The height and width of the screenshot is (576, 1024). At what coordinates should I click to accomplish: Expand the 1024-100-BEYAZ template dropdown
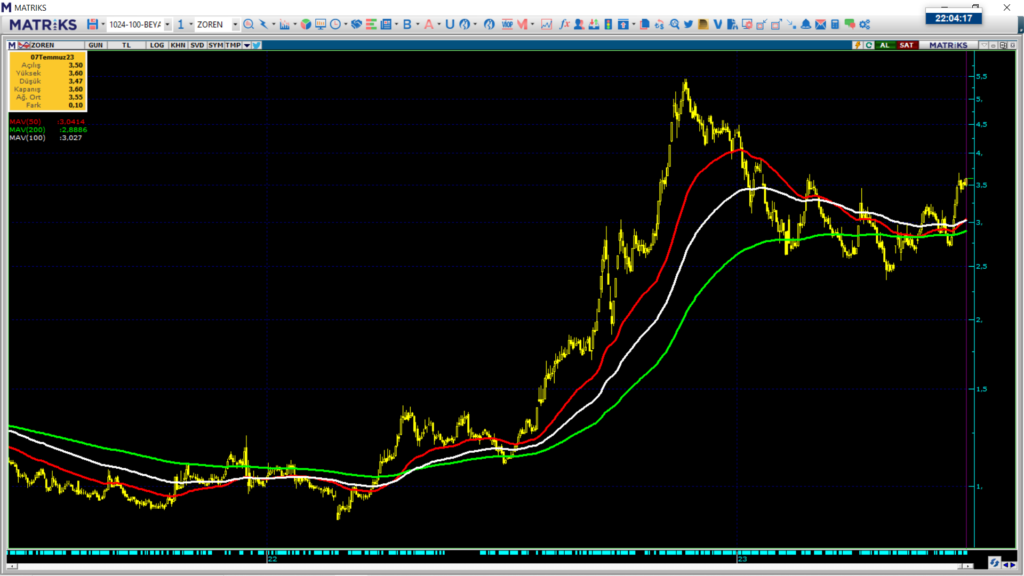pyautogui.click(x=167, y=24)
